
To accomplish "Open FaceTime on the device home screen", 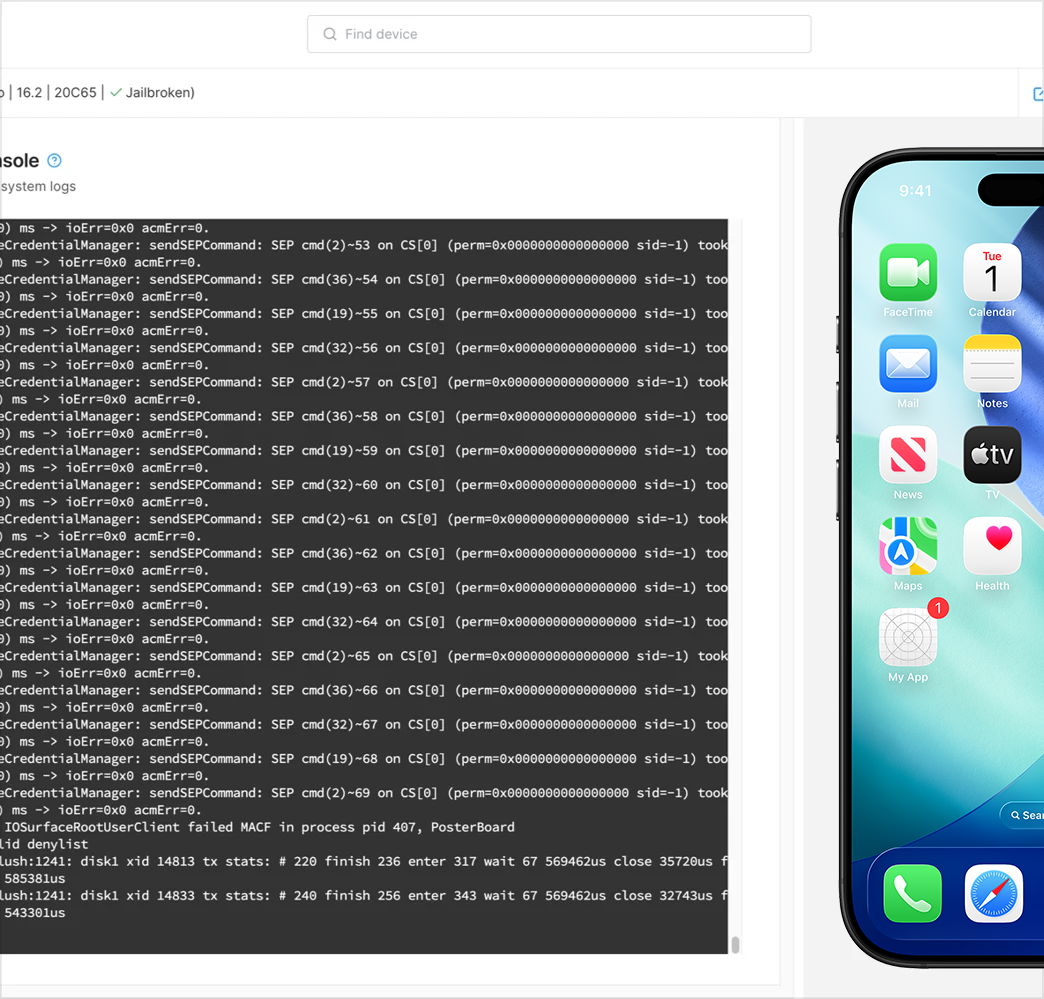I will [x=908, y=273].
